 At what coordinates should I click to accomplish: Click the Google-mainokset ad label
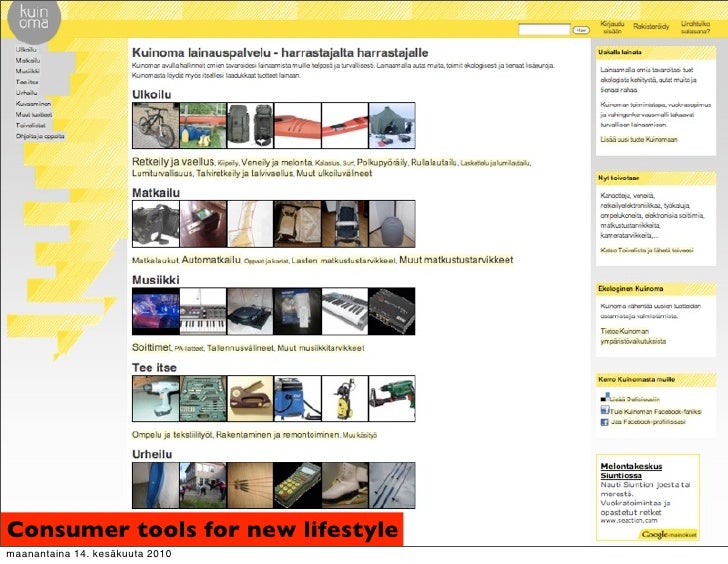[x=669, y=535]
